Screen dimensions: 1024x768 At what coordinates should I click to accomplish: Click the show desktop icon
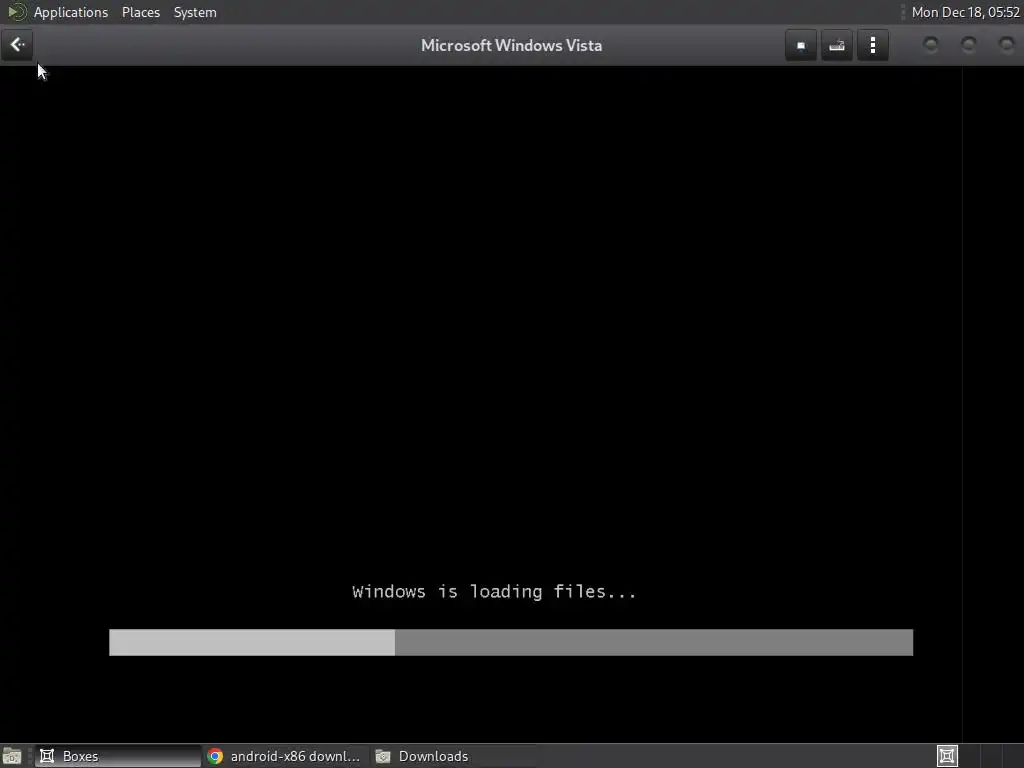click(x=12, y=756)
